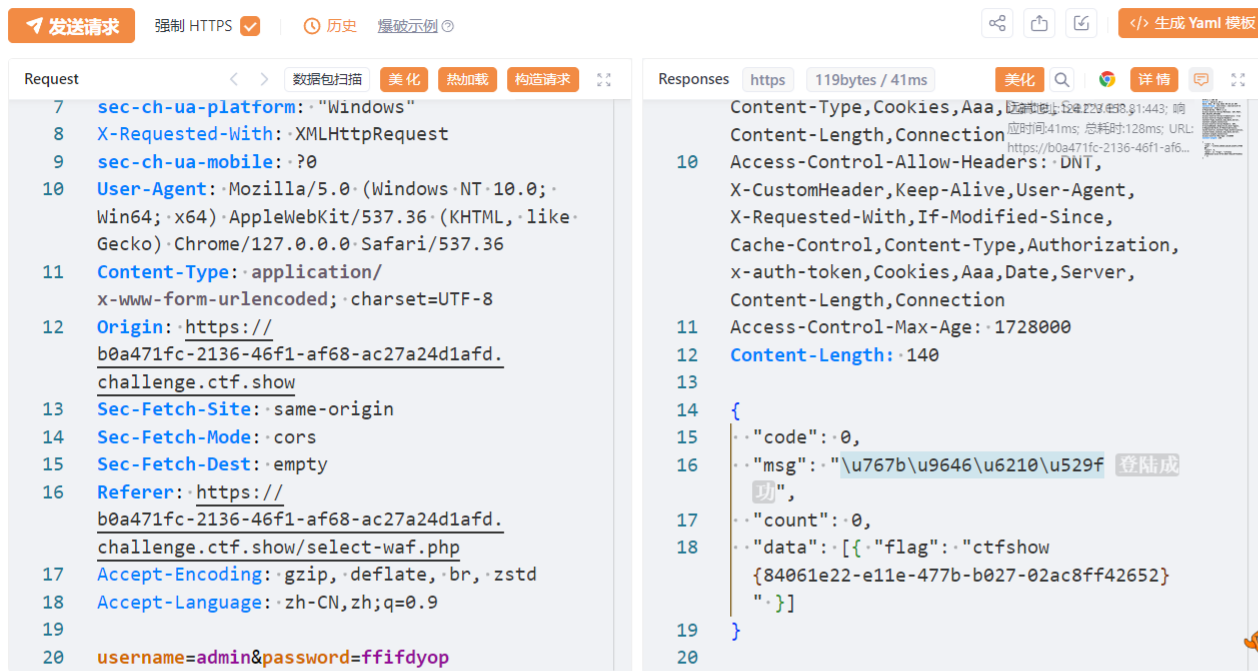
Task: Click the Responses panel title
Action: tap(693, 79)
